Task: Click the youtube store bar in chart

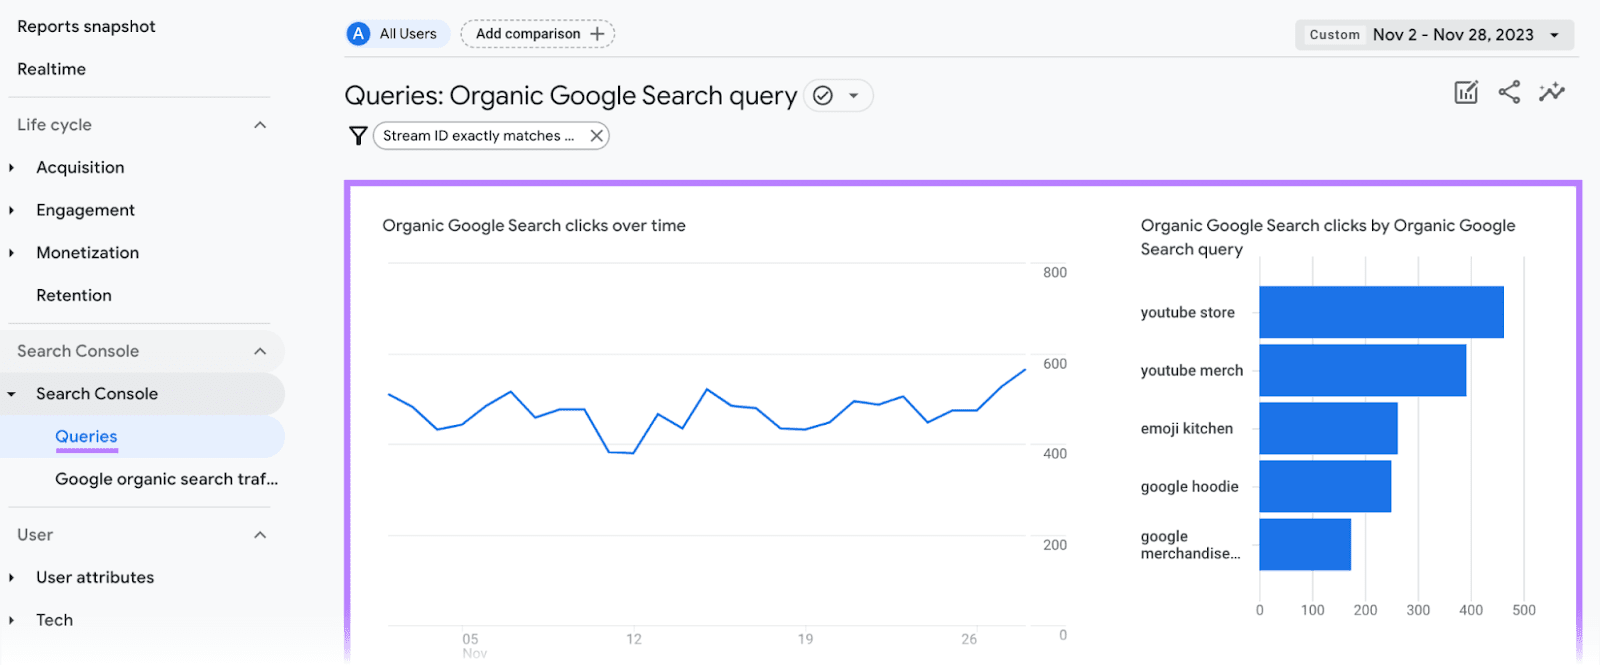Action: [x=1380, y=312]
